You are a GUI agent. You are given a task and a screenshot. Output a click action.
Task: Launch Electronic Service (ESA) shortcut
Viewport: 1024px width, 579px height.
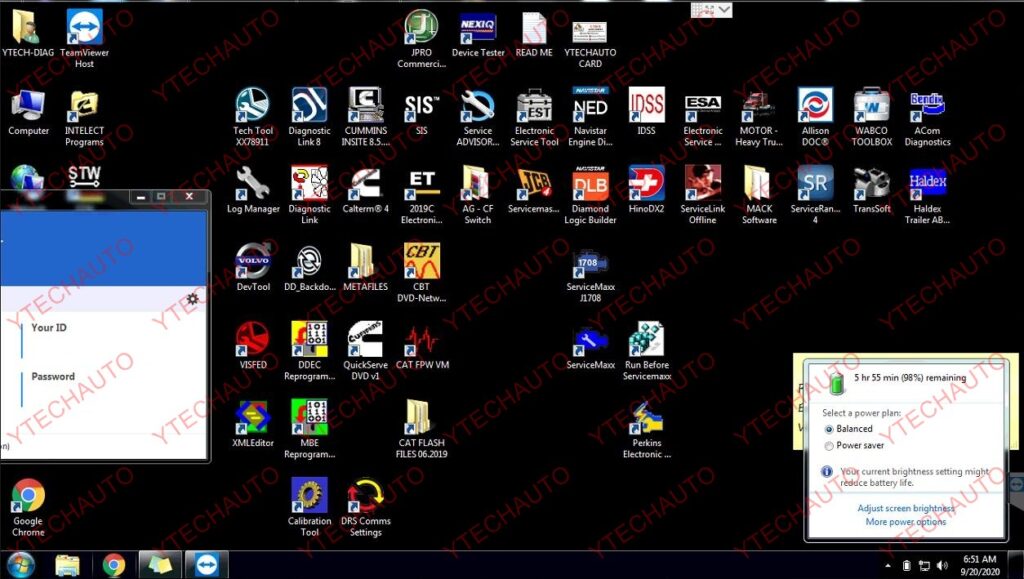tap(703, 119)
